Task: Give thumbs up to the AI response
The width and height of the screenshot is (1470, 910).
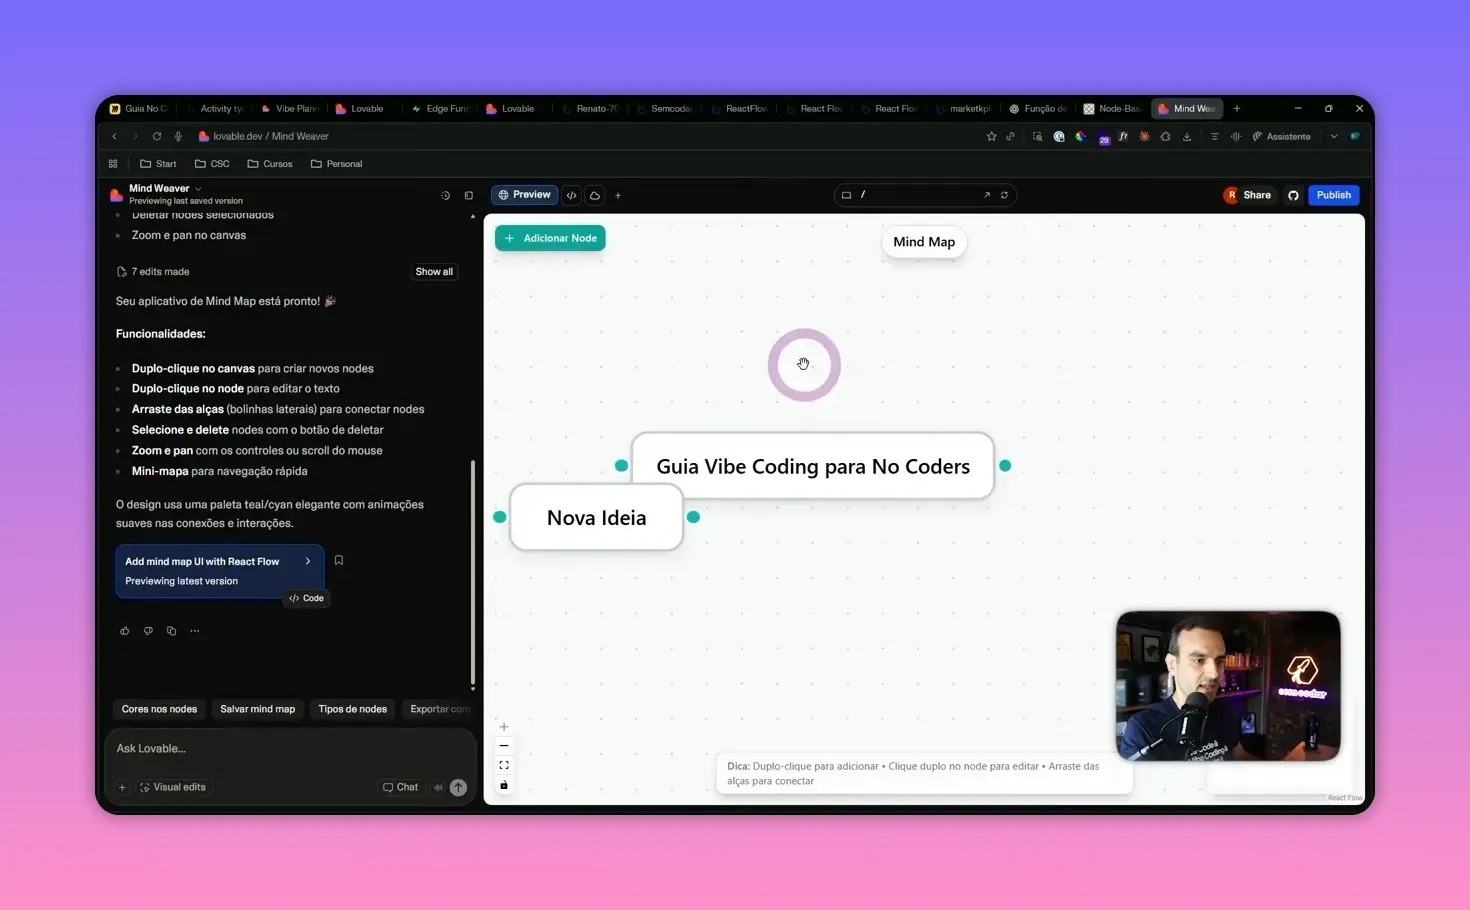Action: coord(124,630)
